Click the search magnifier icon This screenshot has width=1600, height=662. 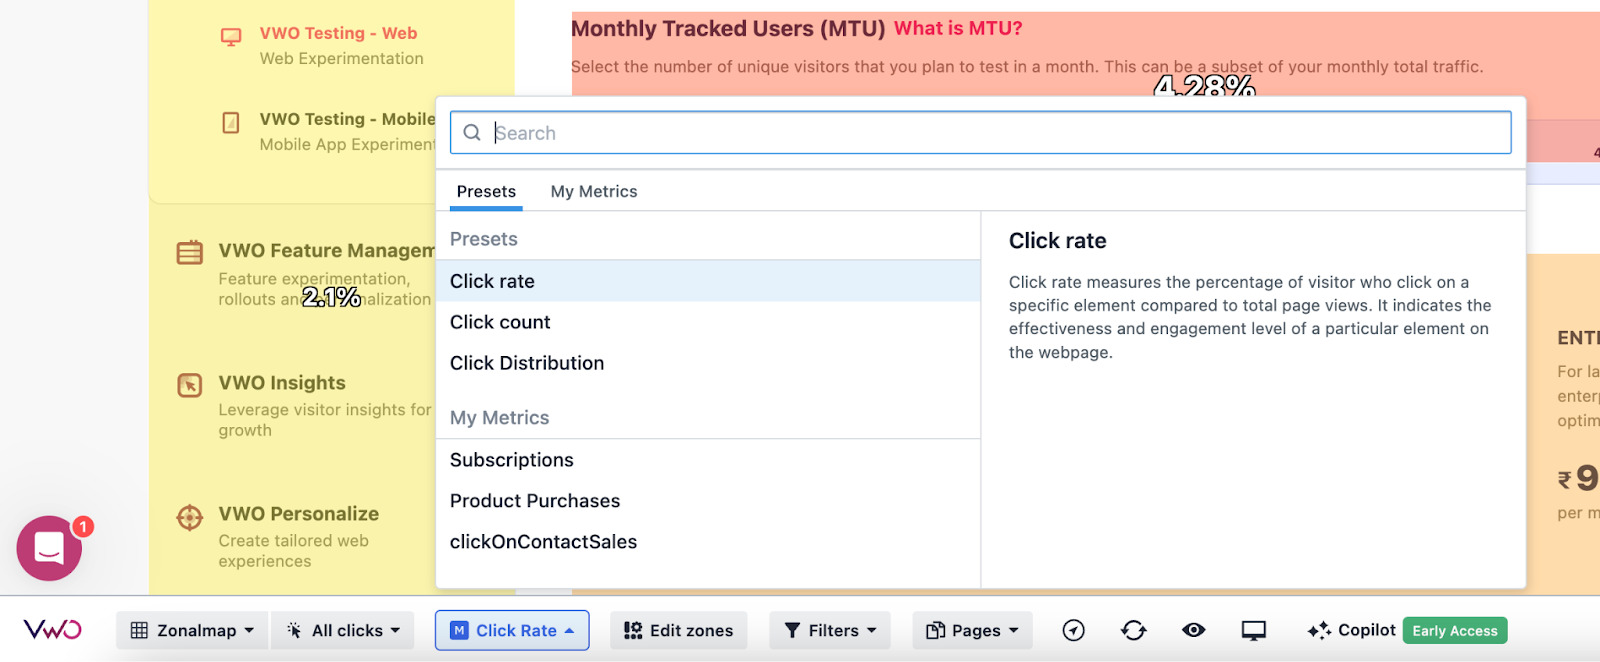(x=472, y=133)
